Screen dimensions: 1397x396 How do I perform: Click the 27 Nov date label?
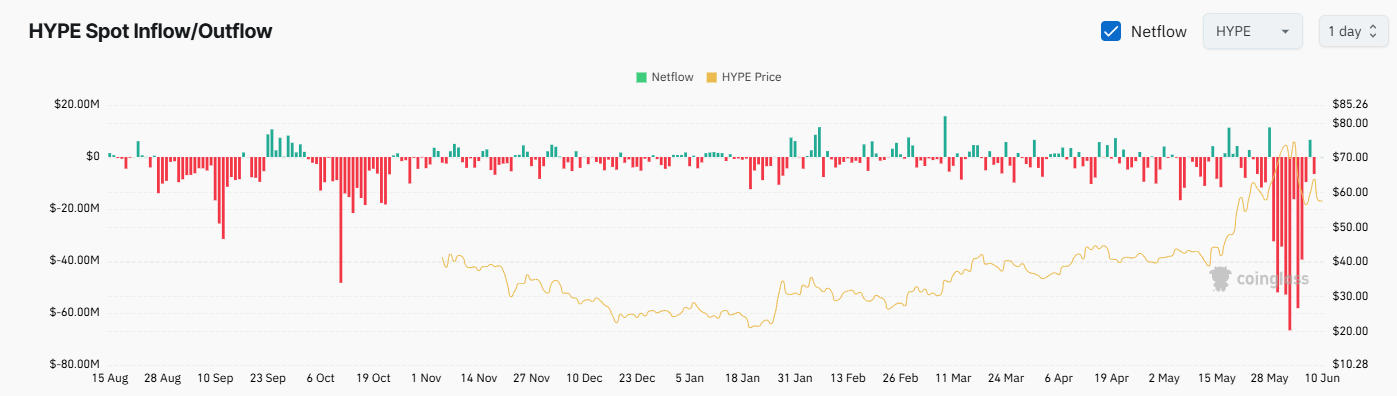(532, 379)
